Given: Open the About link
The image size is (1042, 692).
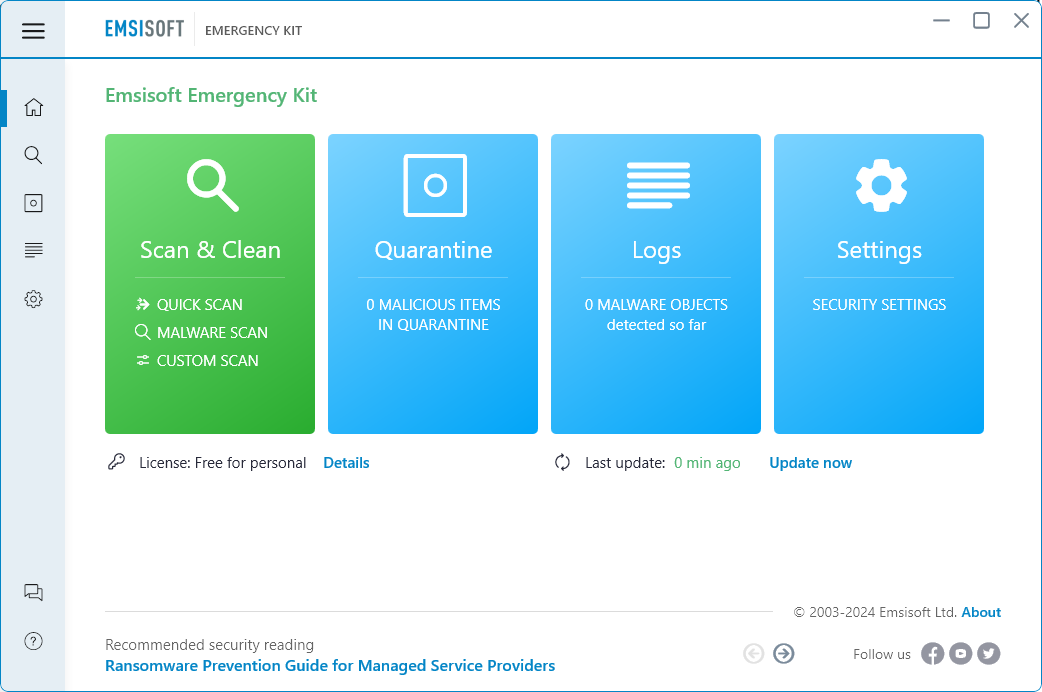Looking at the screenshot, I should 981,612.
